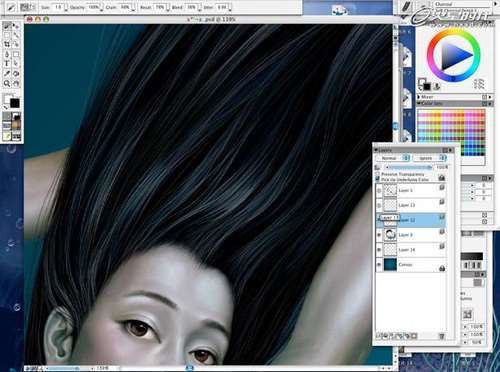Click the document zoom slider at bottom
This screenshot has width=500, height=372.
coord(68,368)
